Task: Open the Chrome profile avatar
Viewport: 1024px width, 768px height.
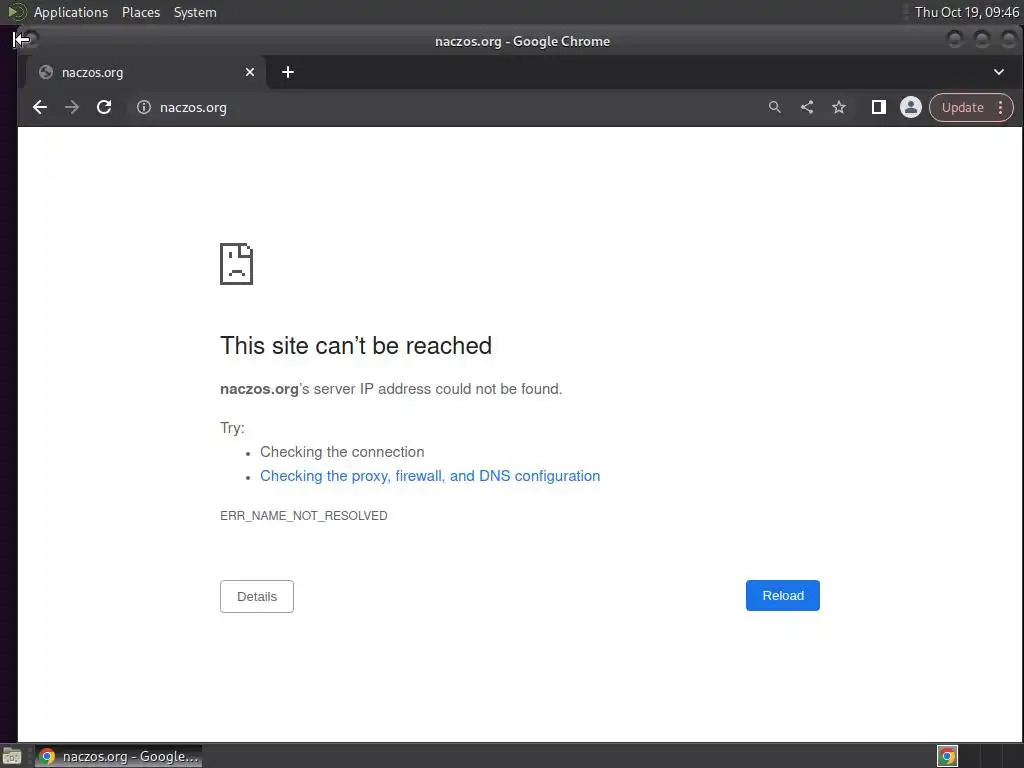Action: [x=910, y=108]
